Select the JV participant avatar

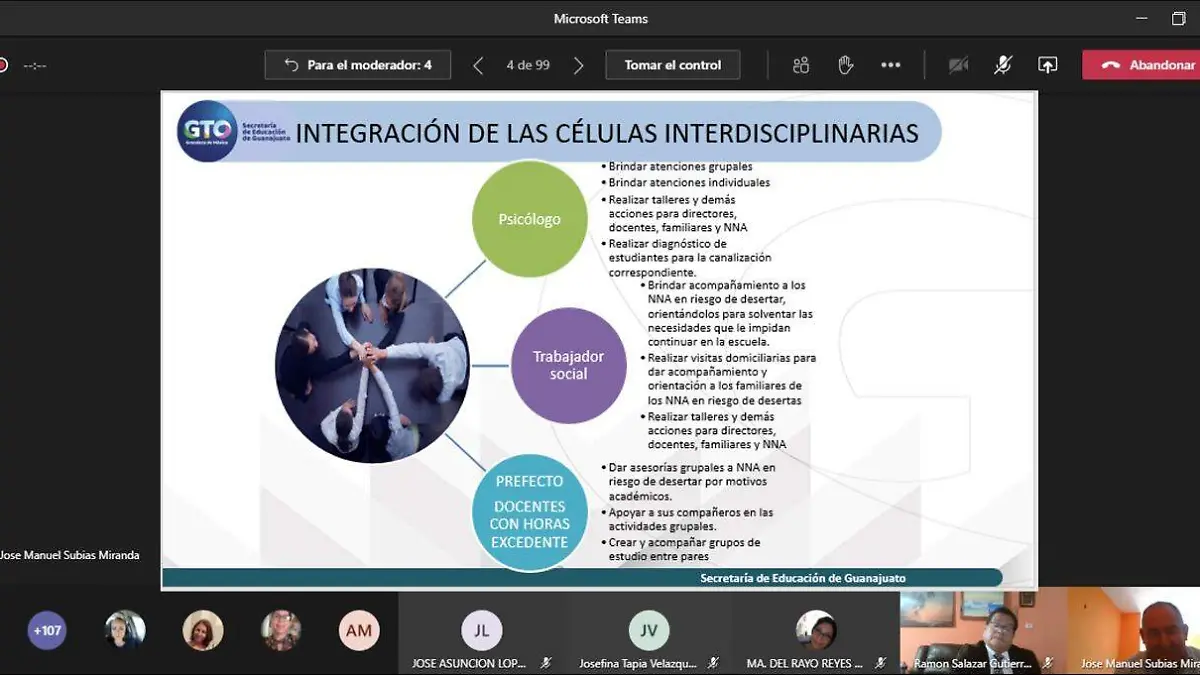coord(649,630)
